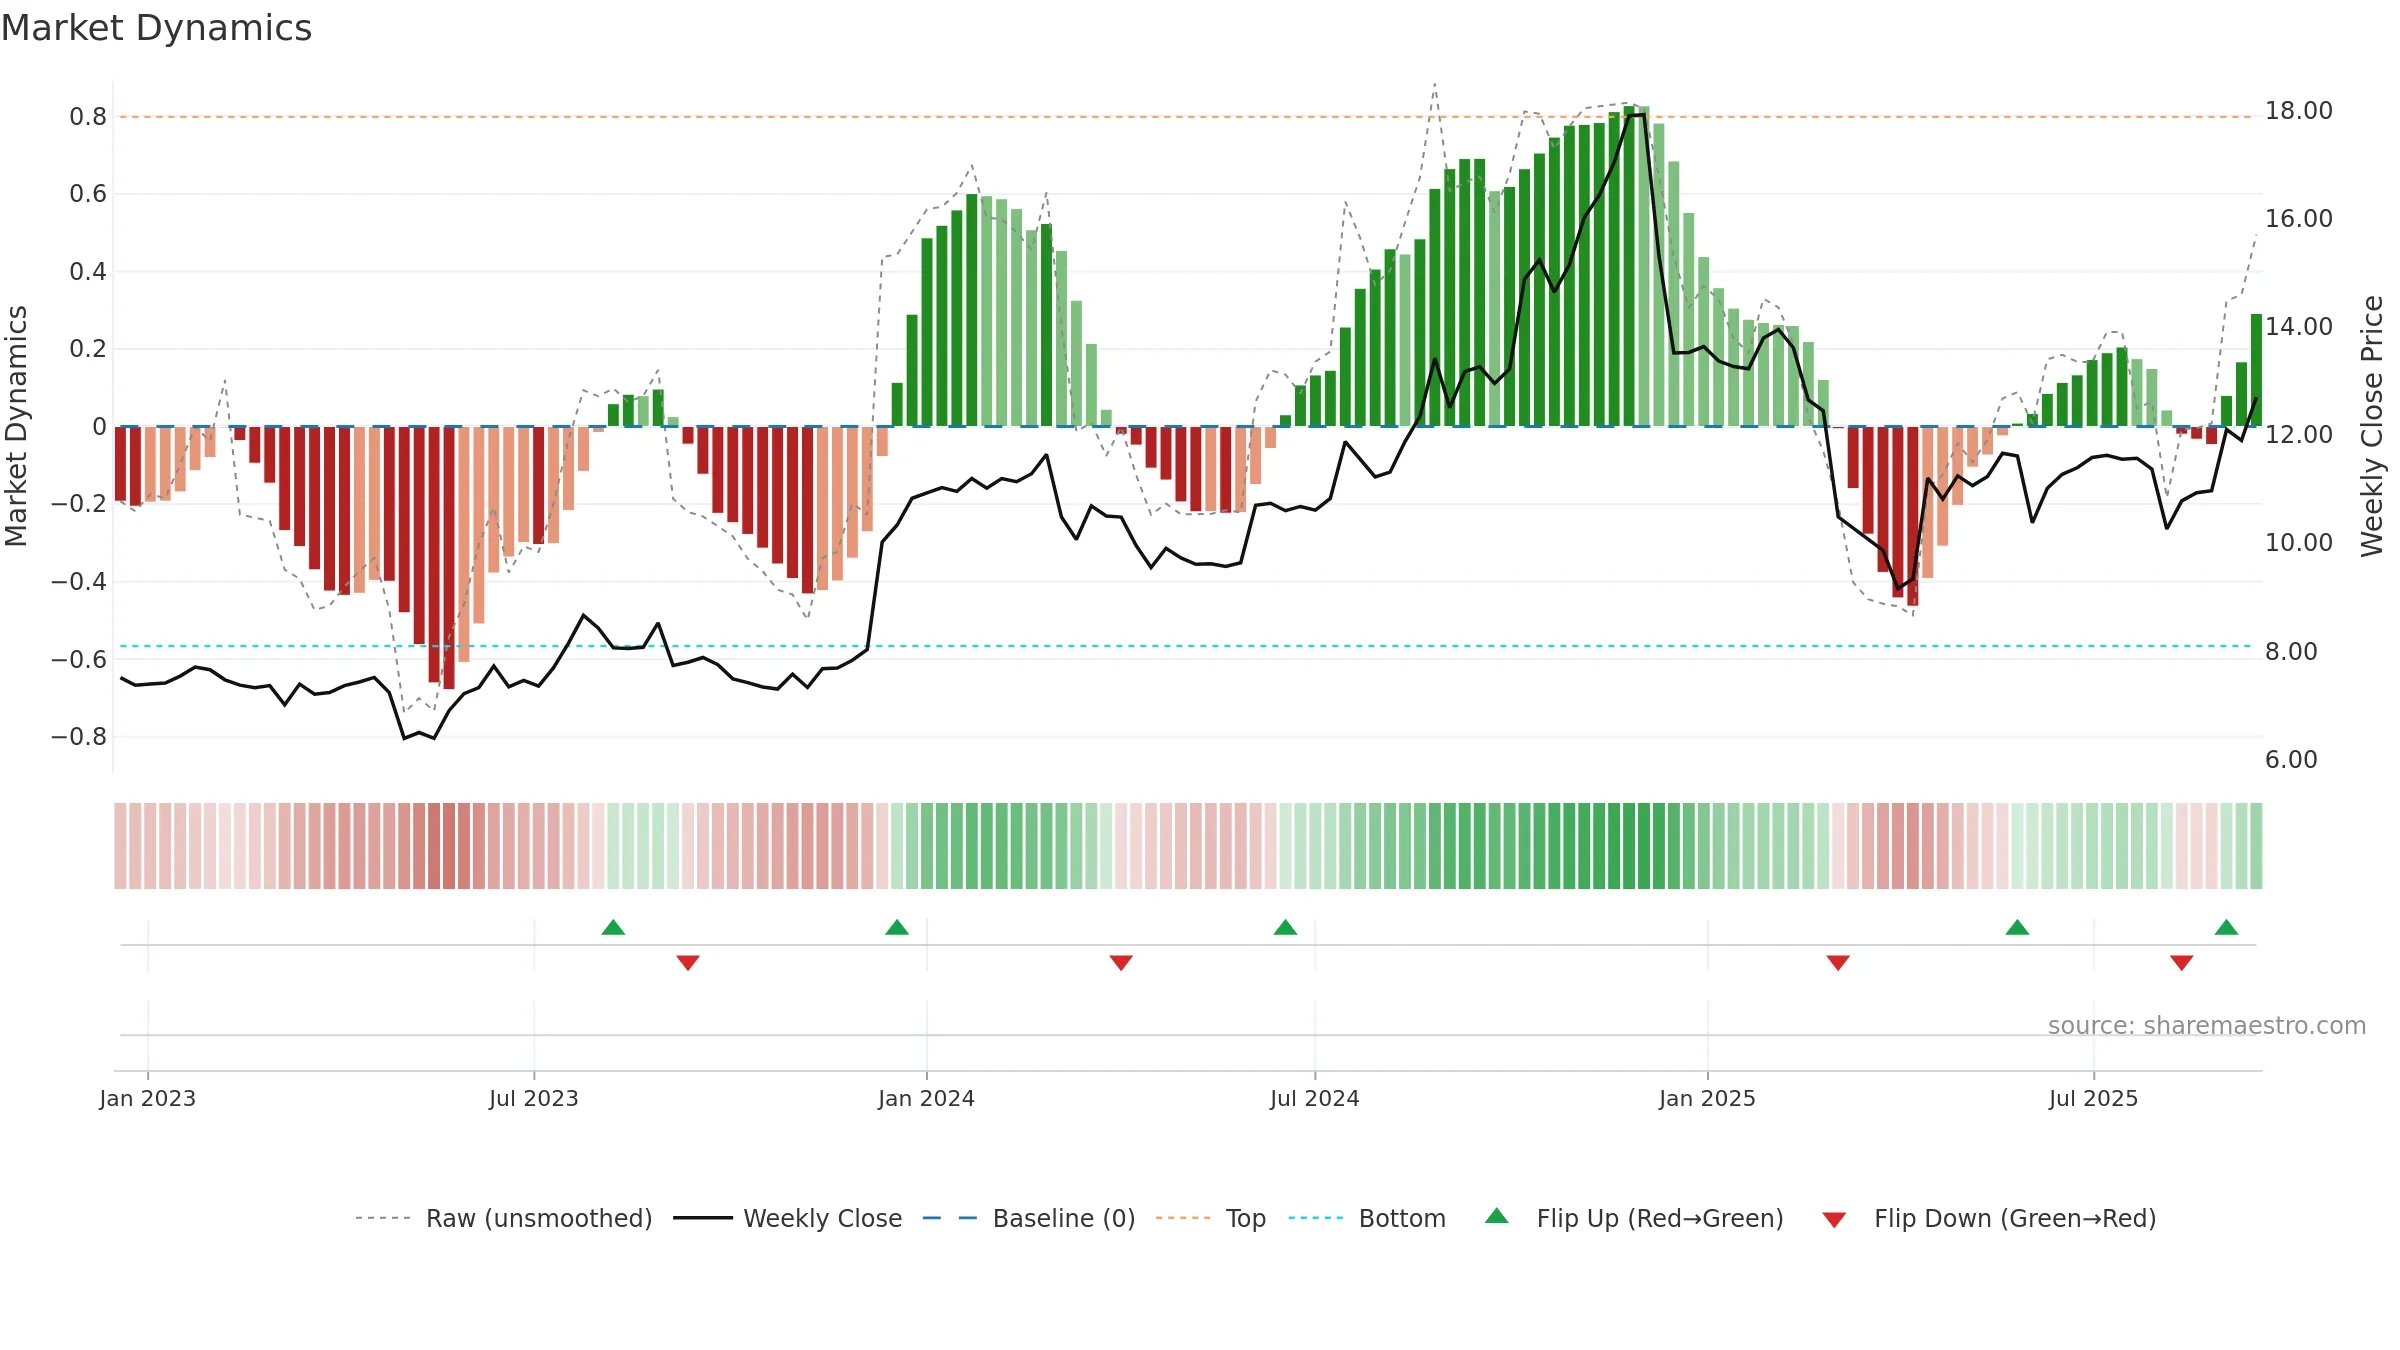Click the flip-up marker just before Jan 2024
This screenshot has height=1350, width=2400.
point(897,927)
